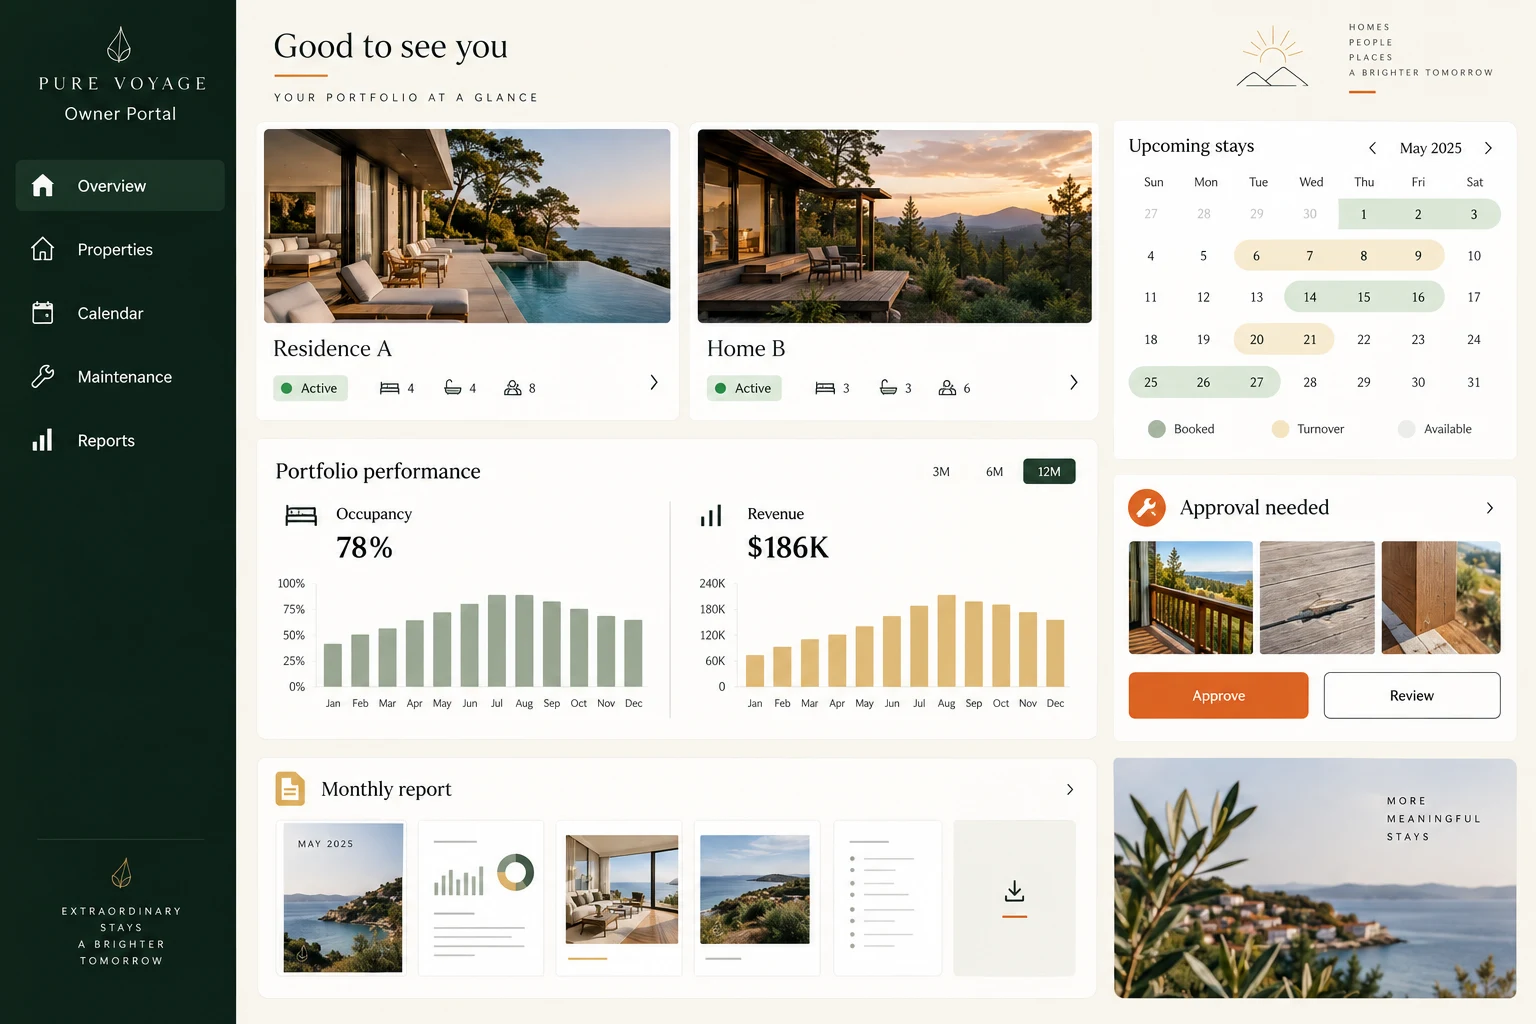
Task: Expand Approval needed section chevron
Action: [x=1490, y=508]
